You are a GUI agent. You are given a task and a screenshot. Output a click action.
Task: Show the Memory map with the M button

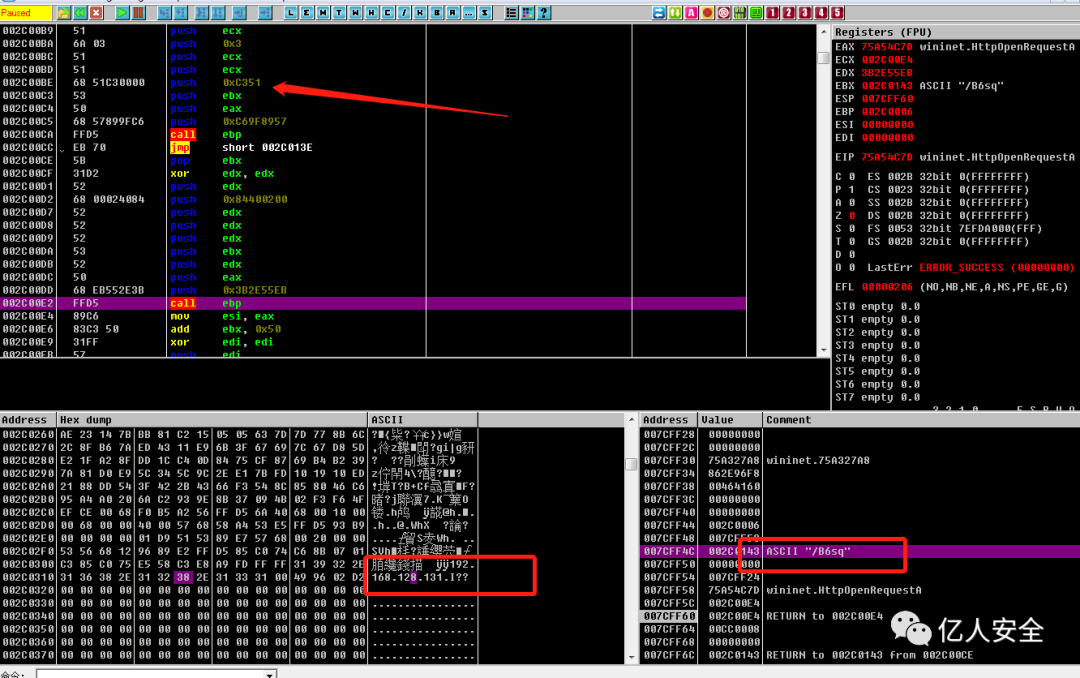(324, 12)
